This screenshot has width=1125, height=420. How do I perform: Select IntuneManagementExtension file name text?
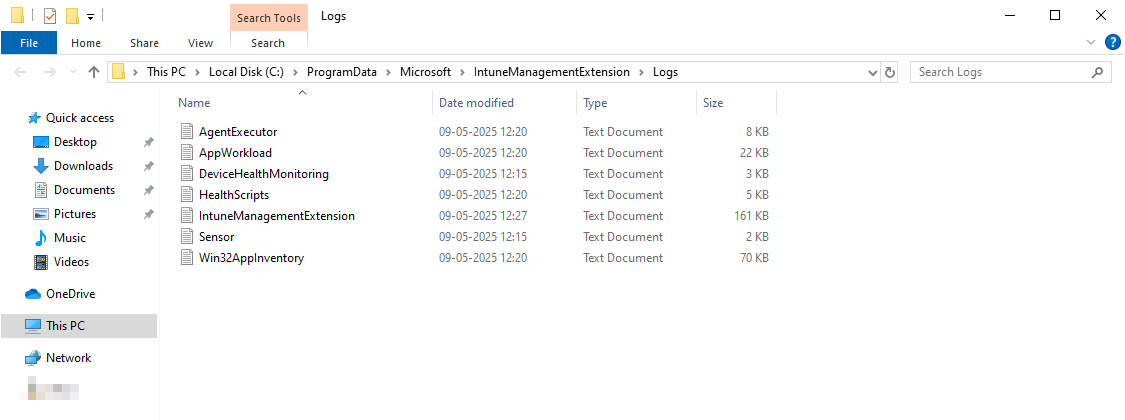[x=277, y=215]
